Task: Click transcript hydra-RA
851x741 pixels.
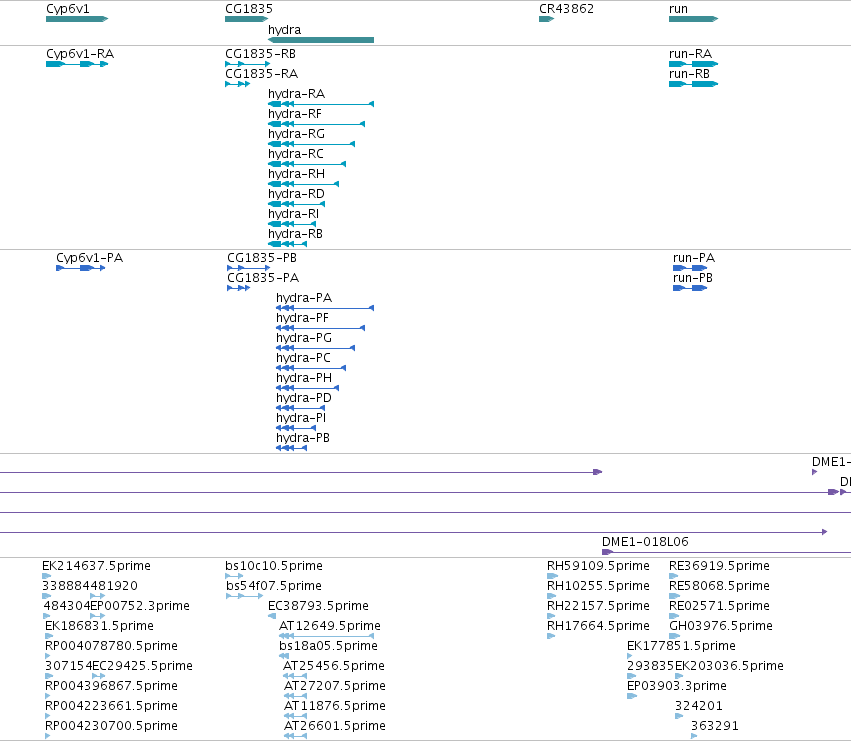Action: pyautogui.click(x=296, y=94)
